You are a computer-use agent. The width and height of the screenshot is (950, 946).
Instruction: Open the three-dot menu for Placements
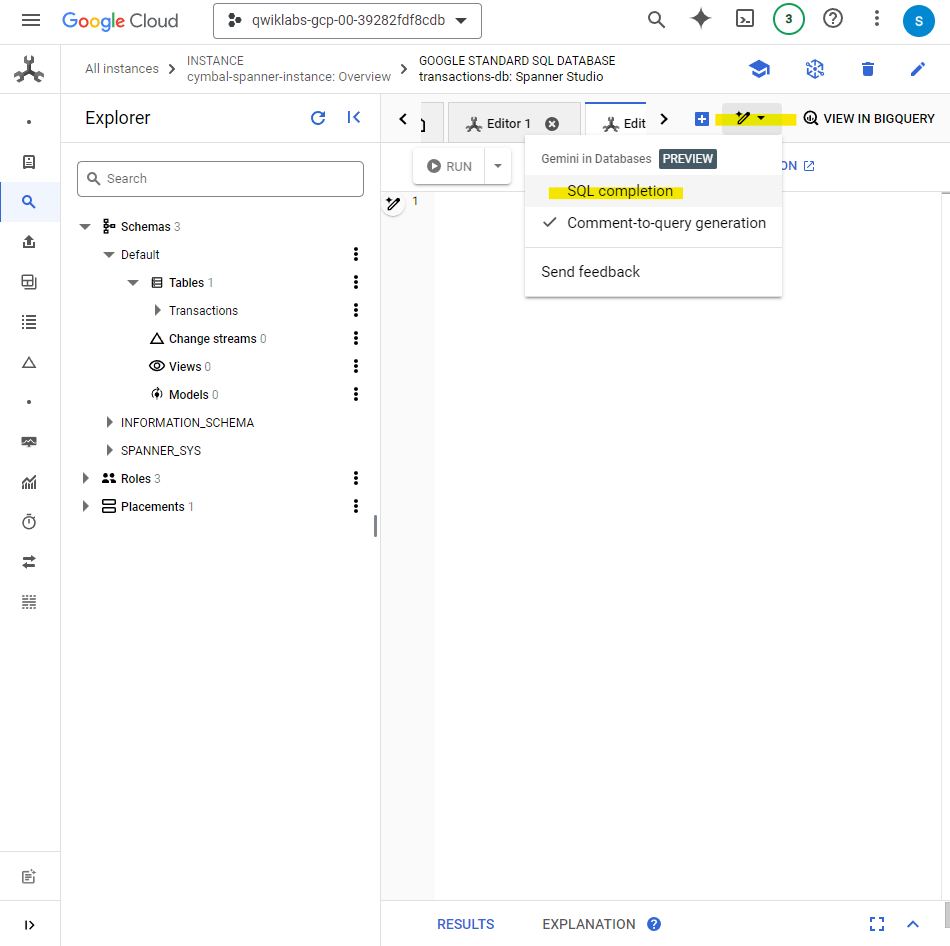tap(356, 506)
